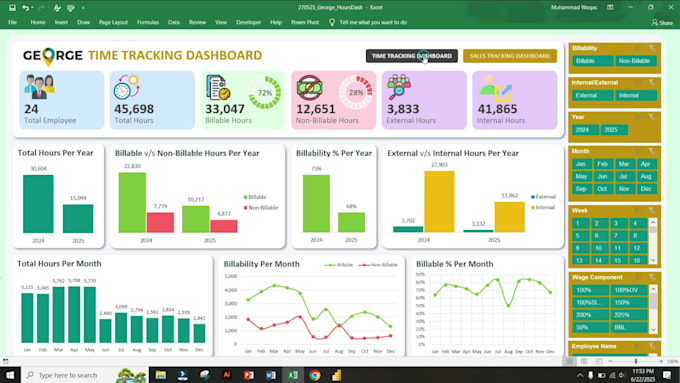This screenshot has width=680, height=383.
Task: Zoom in with the plus button
Action: click(661, 361)
